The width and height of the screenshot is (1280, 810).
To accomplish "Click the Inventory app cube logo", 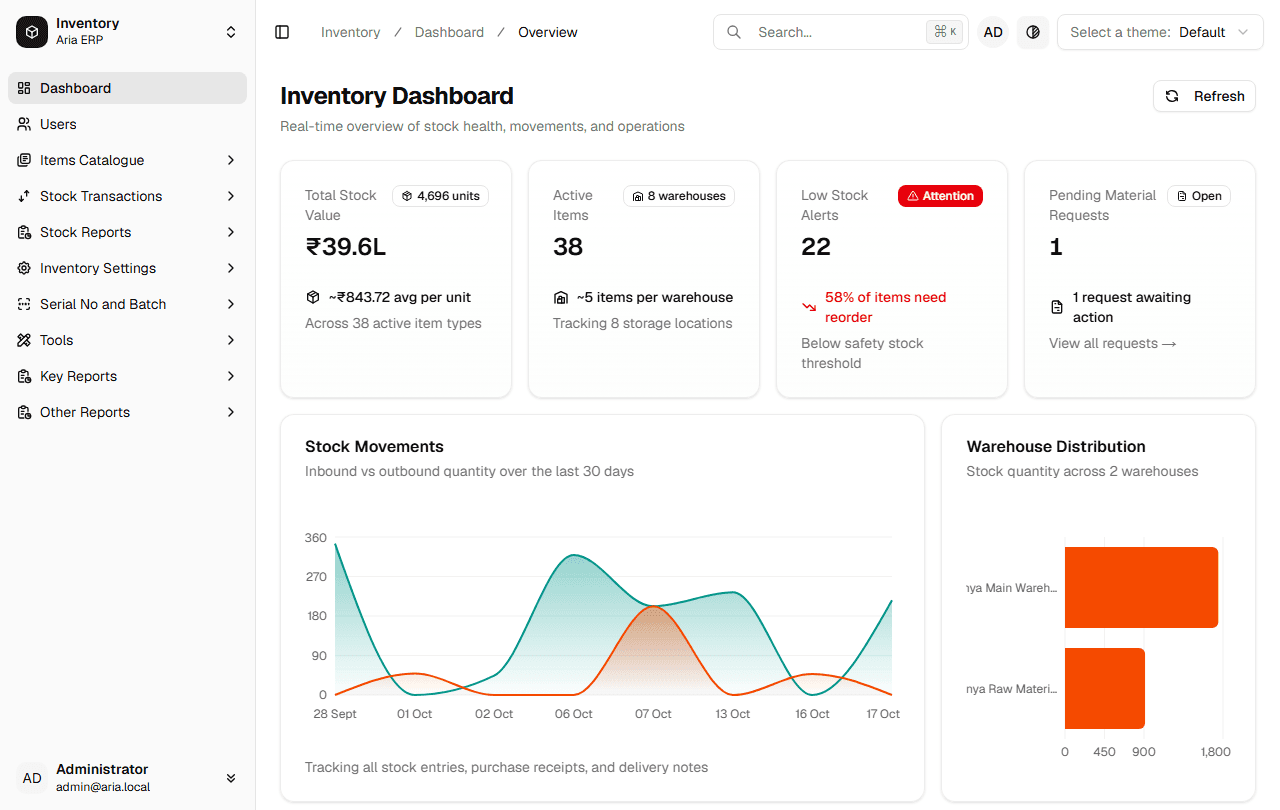I will [32, 32].
